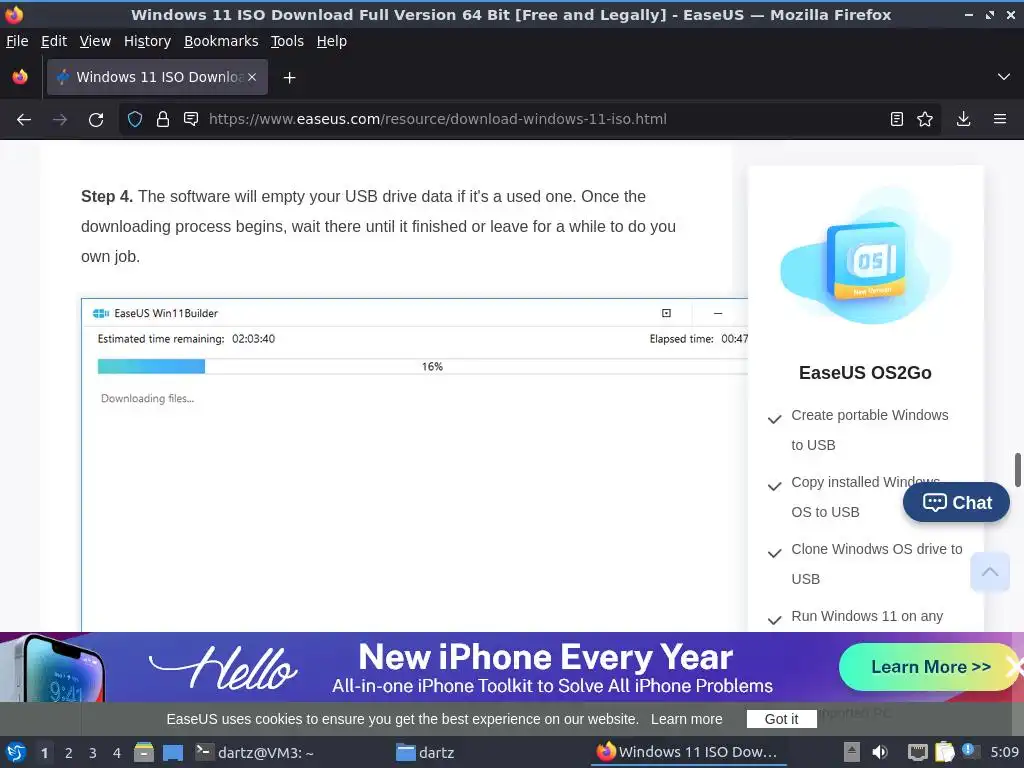Open the tracking protection shield
1024x768 pixels.
pyautogui.click(x=135, y=120)
